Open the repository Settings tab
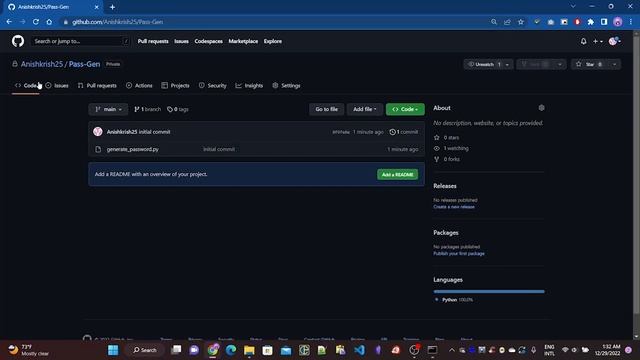 click(287, 85)
